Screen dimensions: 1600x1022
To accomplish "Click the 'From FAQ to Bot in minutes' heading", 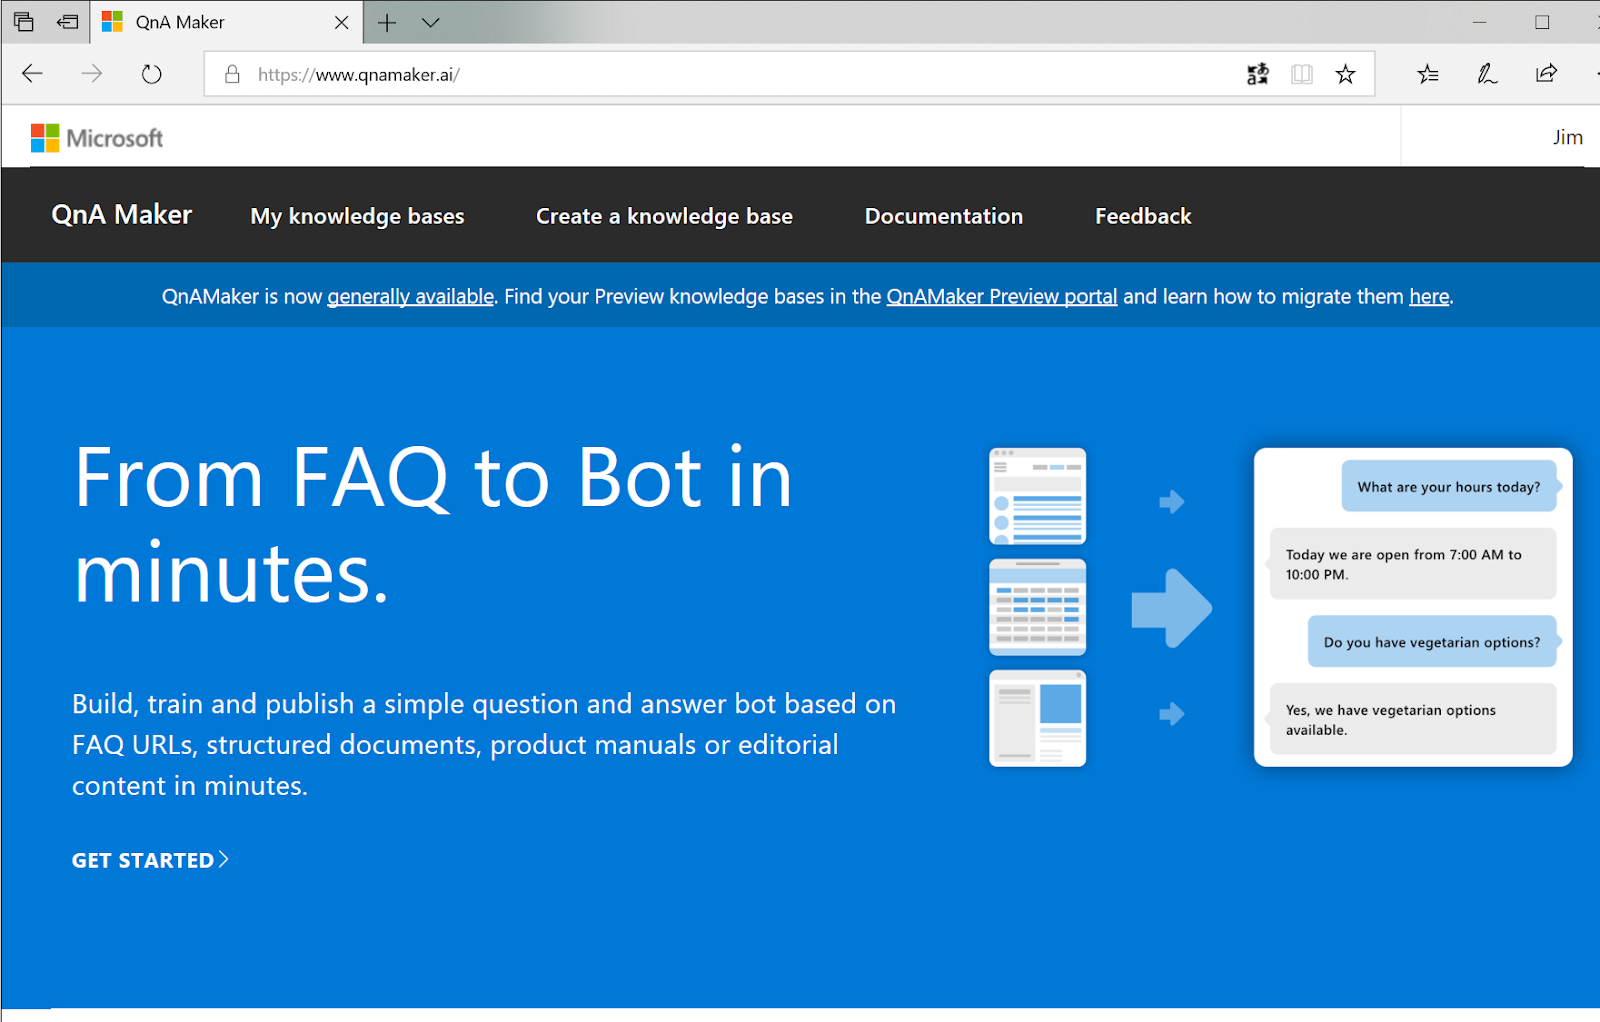I will [433, 524].
